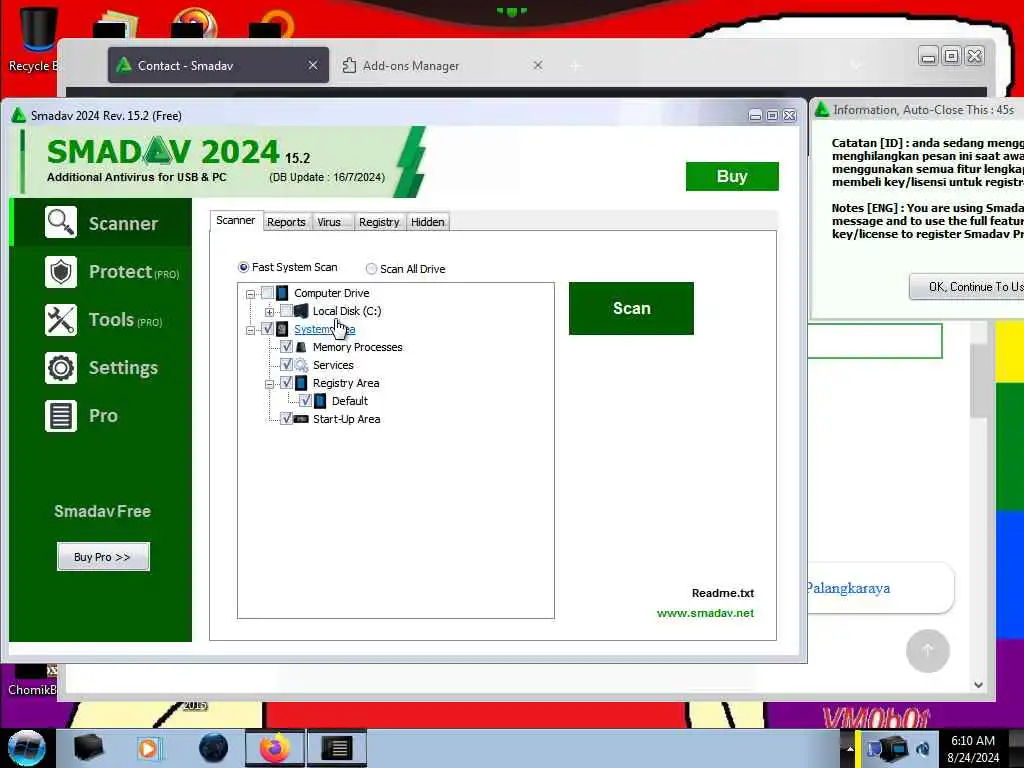Image resolution: width=1024 pixels, height=768 pixels.
Task: Click the green Scan button
Action: tap(631, 308)
